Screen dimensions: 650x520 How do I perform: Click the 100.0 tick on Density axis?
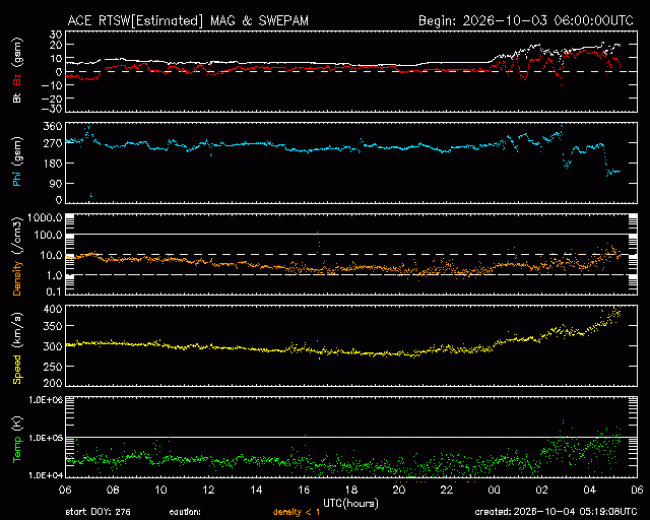click(47, 235)
